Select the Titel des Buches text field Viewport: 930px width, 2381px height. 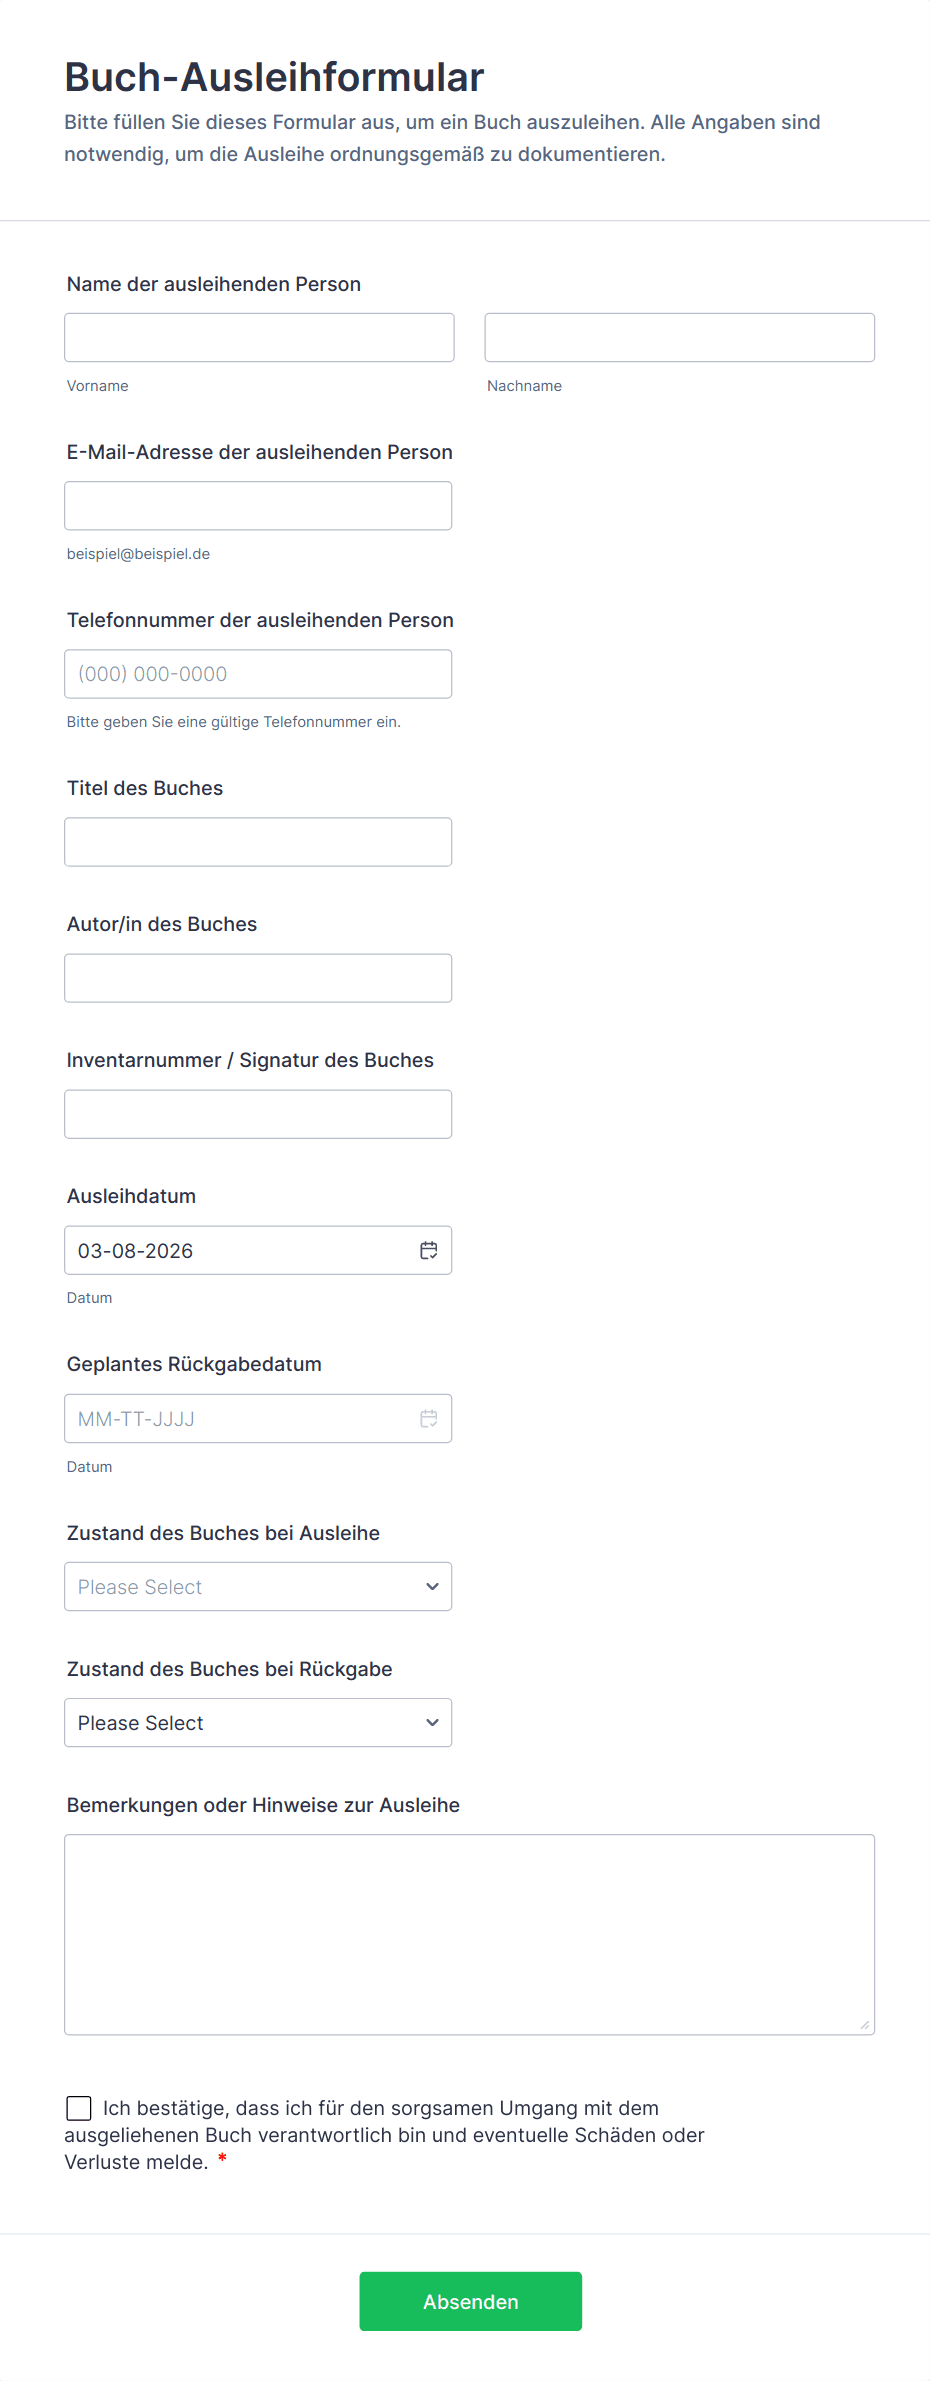(258, 842)
